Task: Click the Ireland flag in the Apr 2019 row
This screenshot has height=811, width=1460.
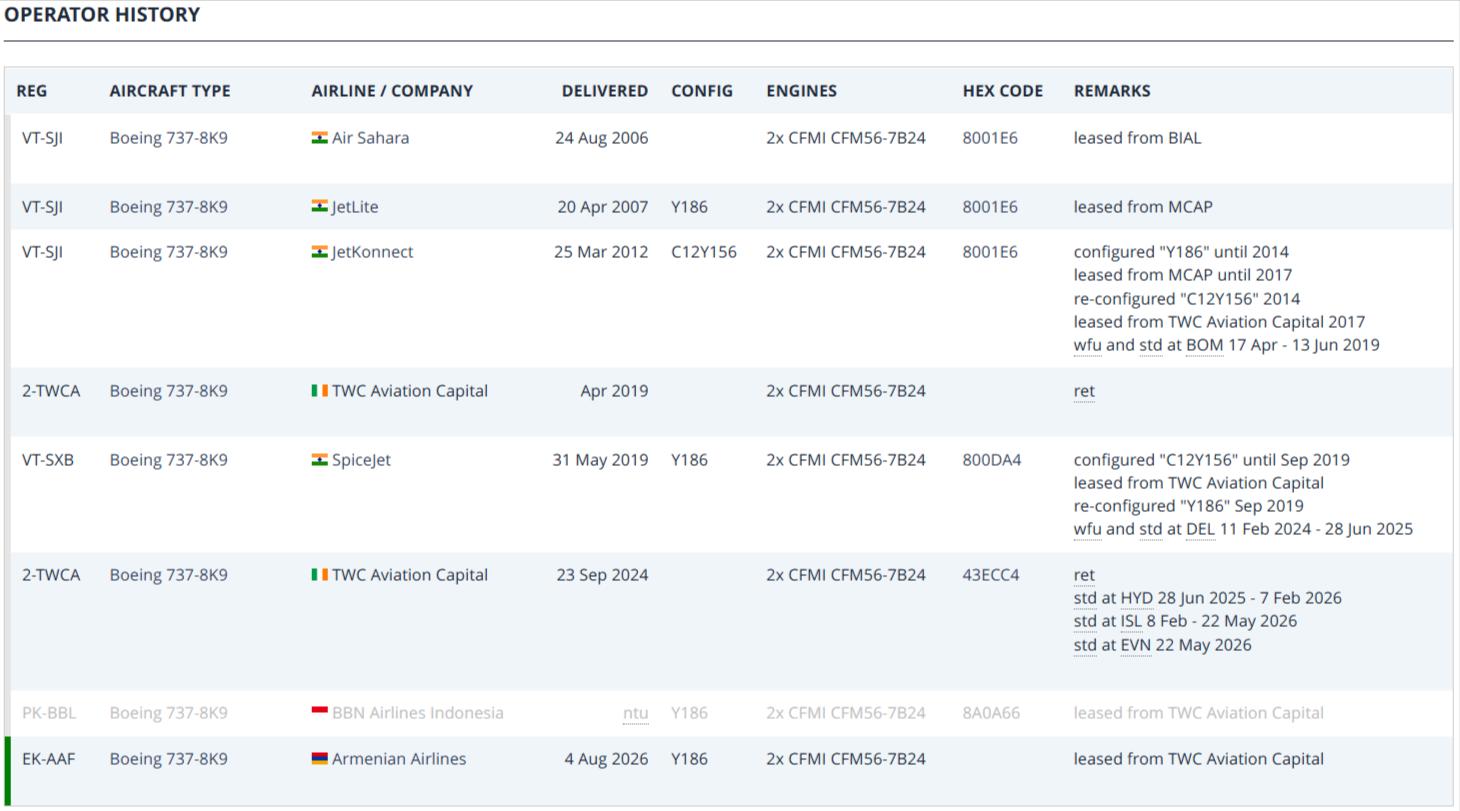Action: click(x=320, y=391)
